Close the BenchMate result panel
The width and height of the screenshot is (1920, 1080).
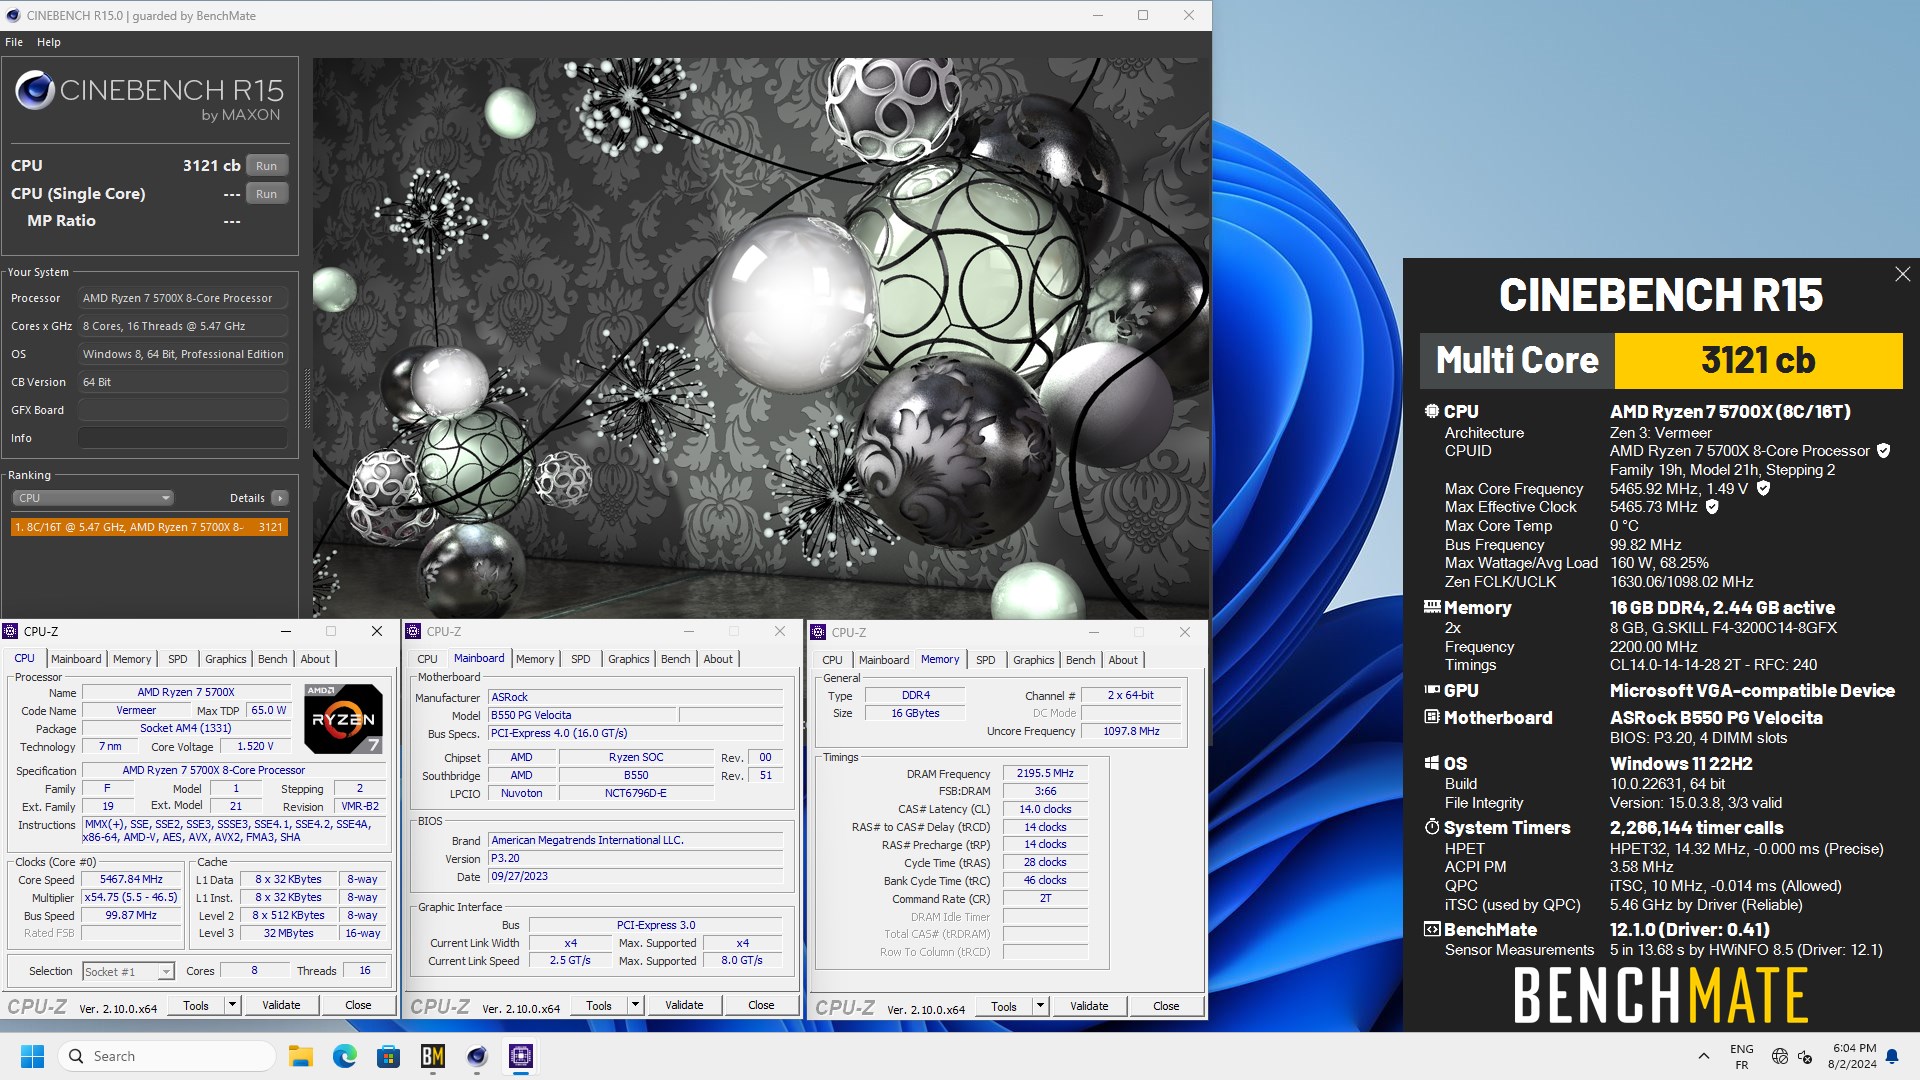pos(1902,274)
